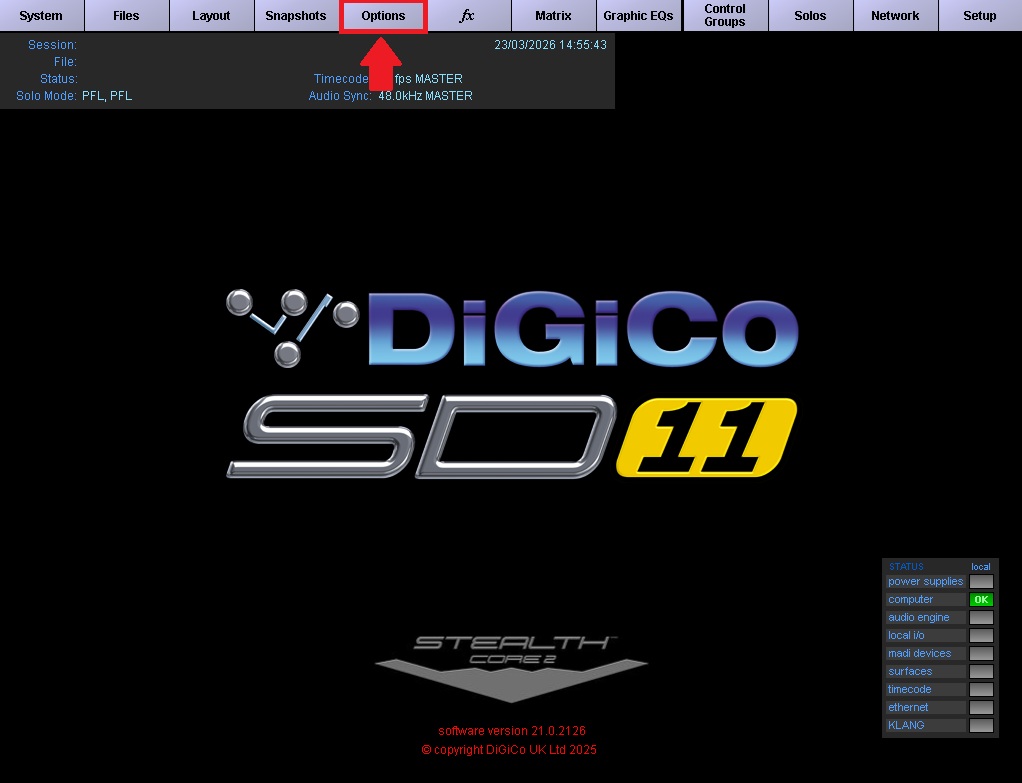The image size is (1022, 783).
Task: Click the ethernet status indicator
Action: (x=981, y=707)
